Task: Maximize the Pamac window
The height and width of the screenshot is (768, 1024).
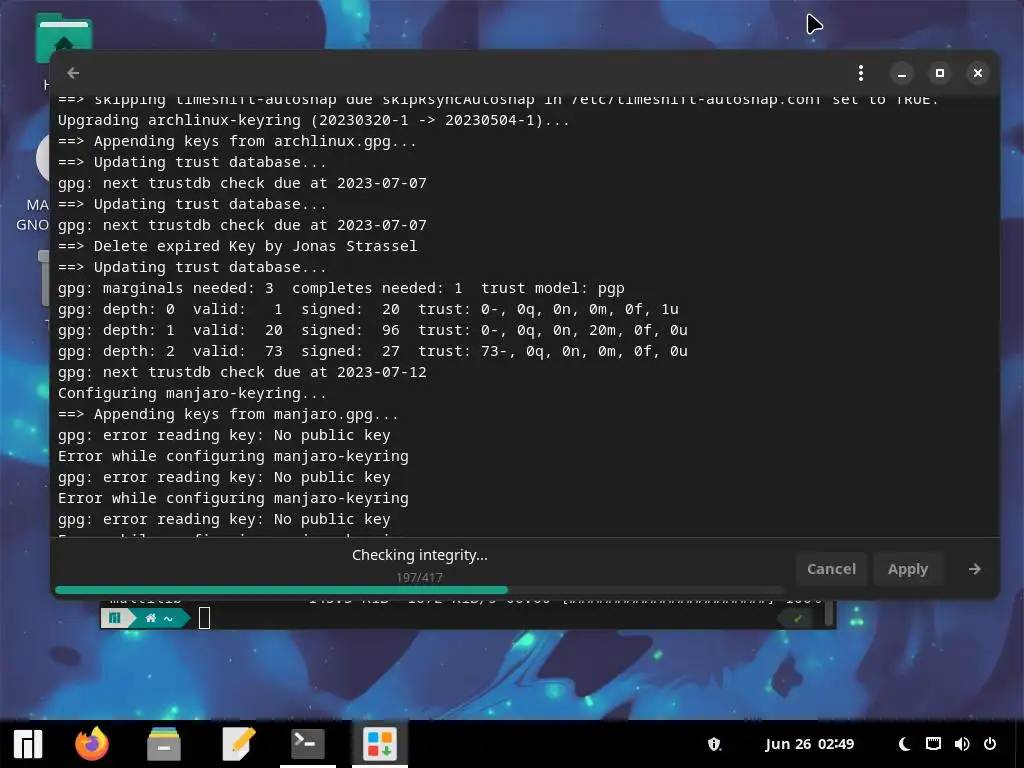Action: 940,73
